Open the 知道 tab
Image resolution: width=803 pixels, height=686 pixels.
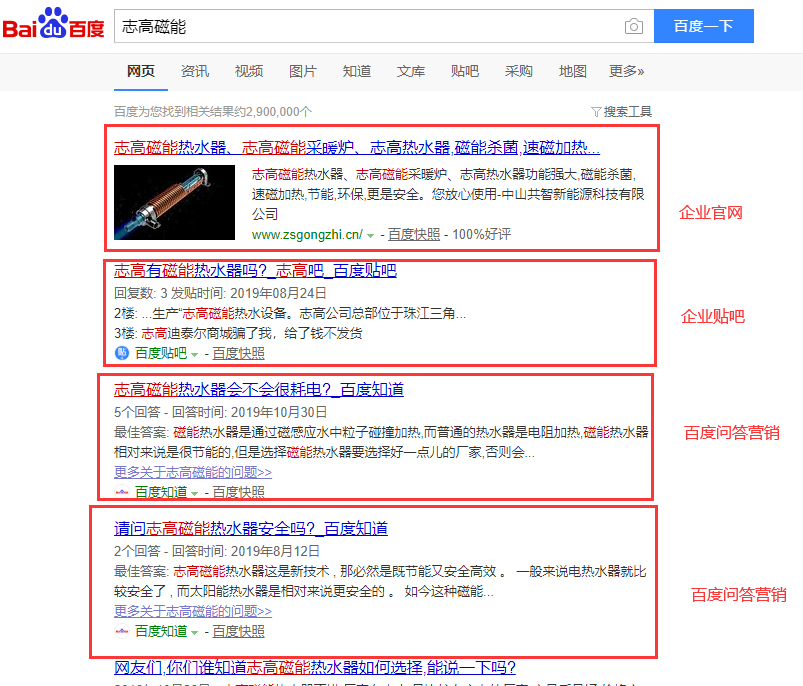357,71
